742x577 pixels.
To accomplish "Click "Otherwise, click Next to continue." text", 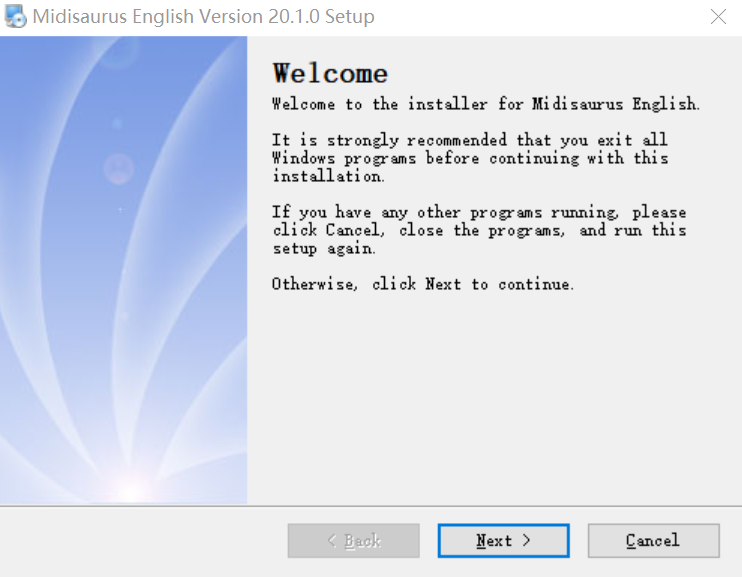I will pyautogui.click(x=423, y=284).
